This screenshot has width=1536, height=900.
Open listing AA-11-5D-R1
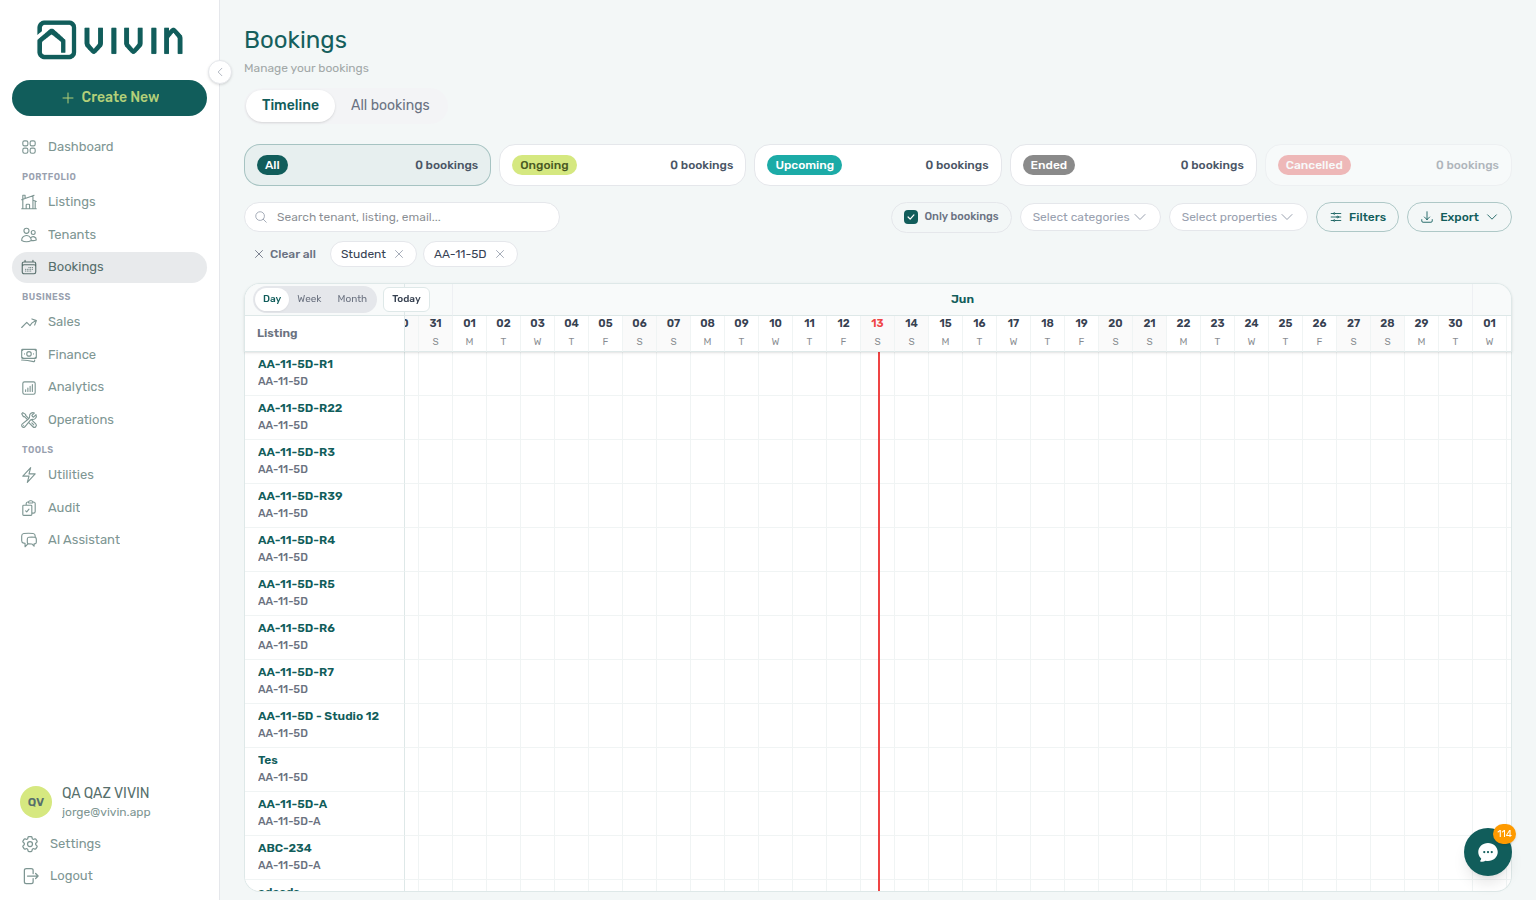click(295, 364)
